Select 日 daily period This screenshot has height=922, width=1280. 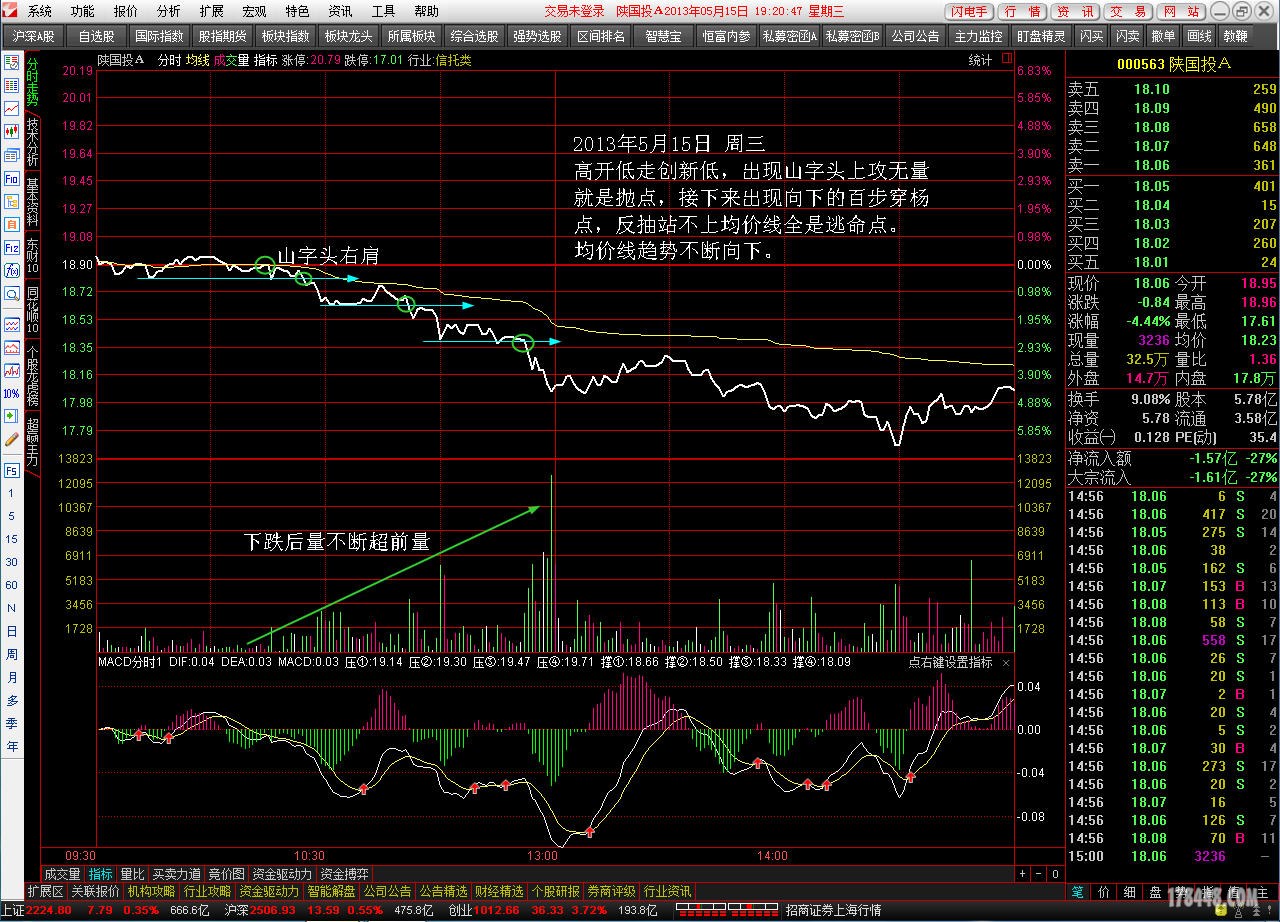pyautogui.click(x=12, y=631)
